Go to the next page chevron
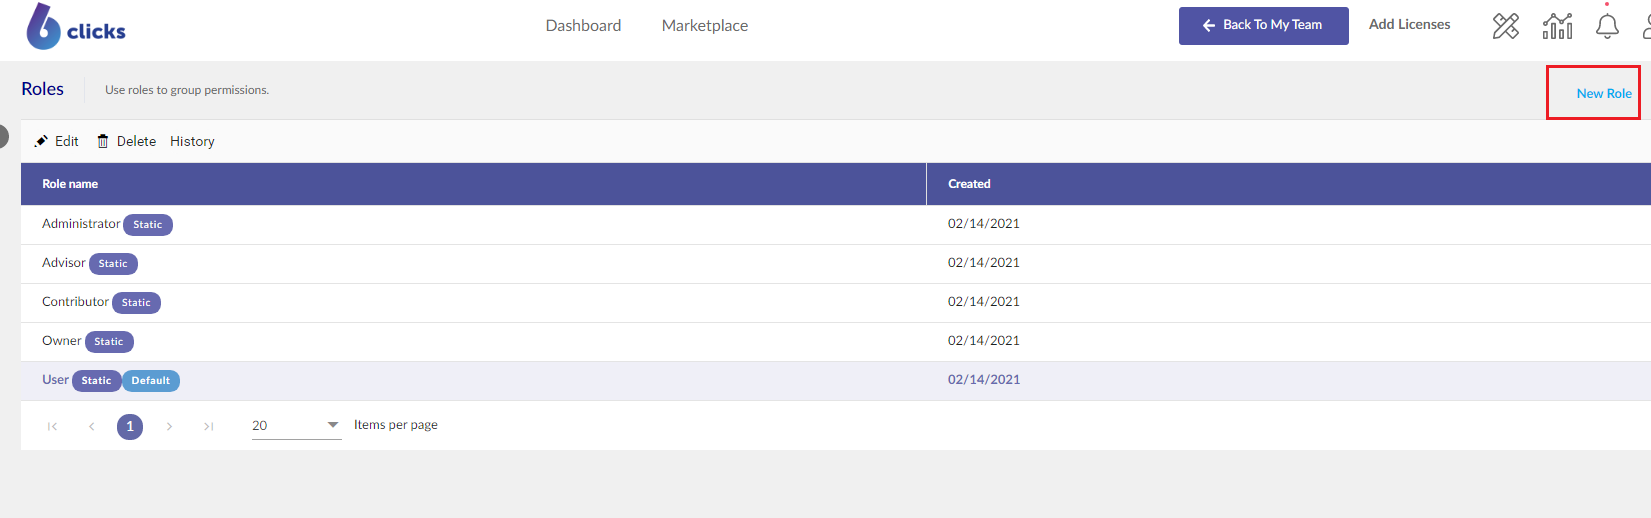Viewport: 1651px width, 518px height. coord(169,426)
